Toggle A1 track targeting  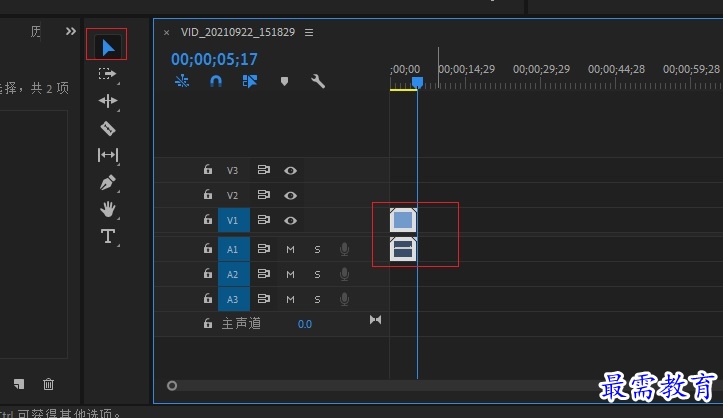click(234, 249)
